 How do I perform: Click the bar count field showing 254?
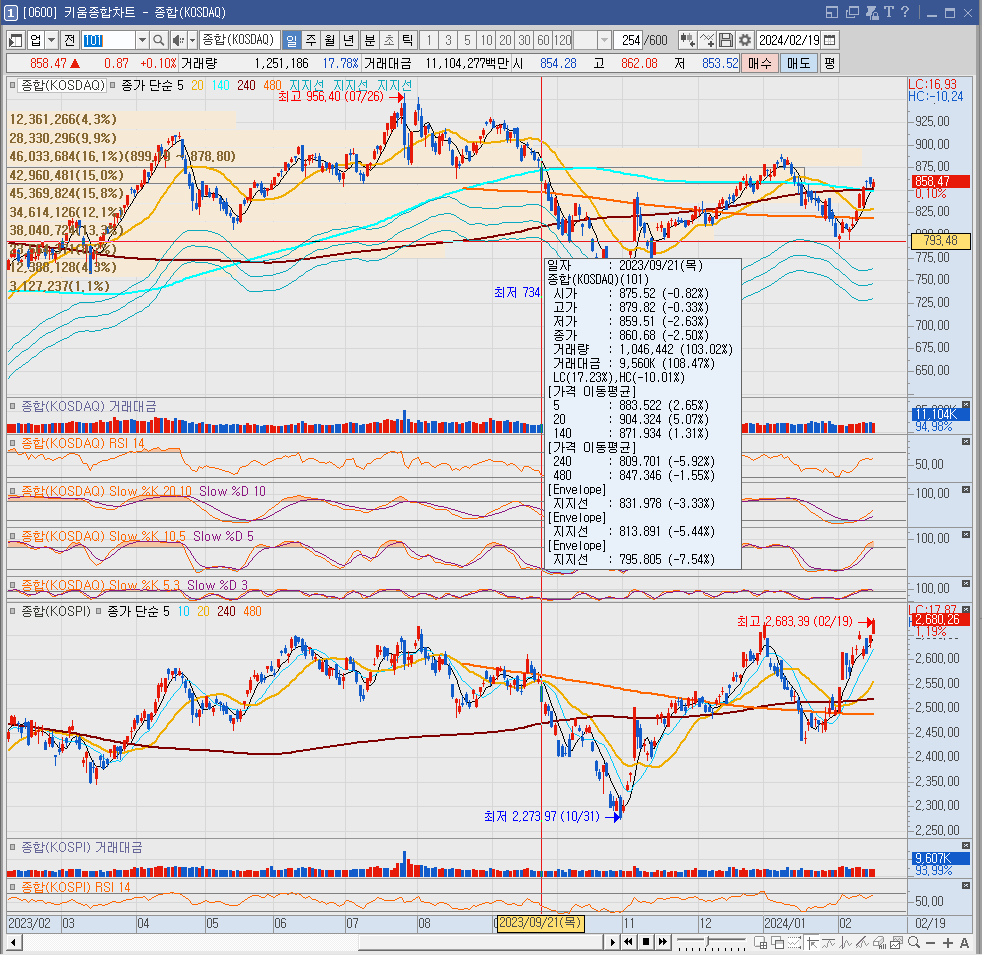tap(628, 41)
